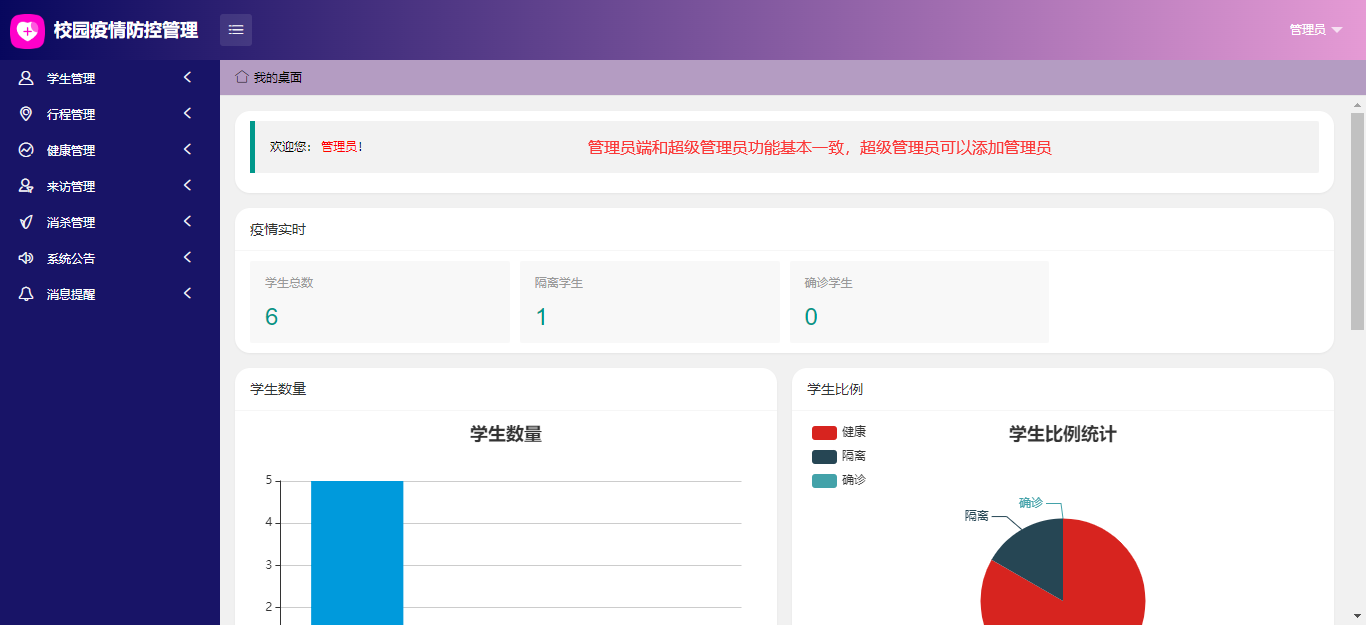Screen dimensions: 1366x625
Task: Expand the 系统公告 chevron
Action: 187,258
